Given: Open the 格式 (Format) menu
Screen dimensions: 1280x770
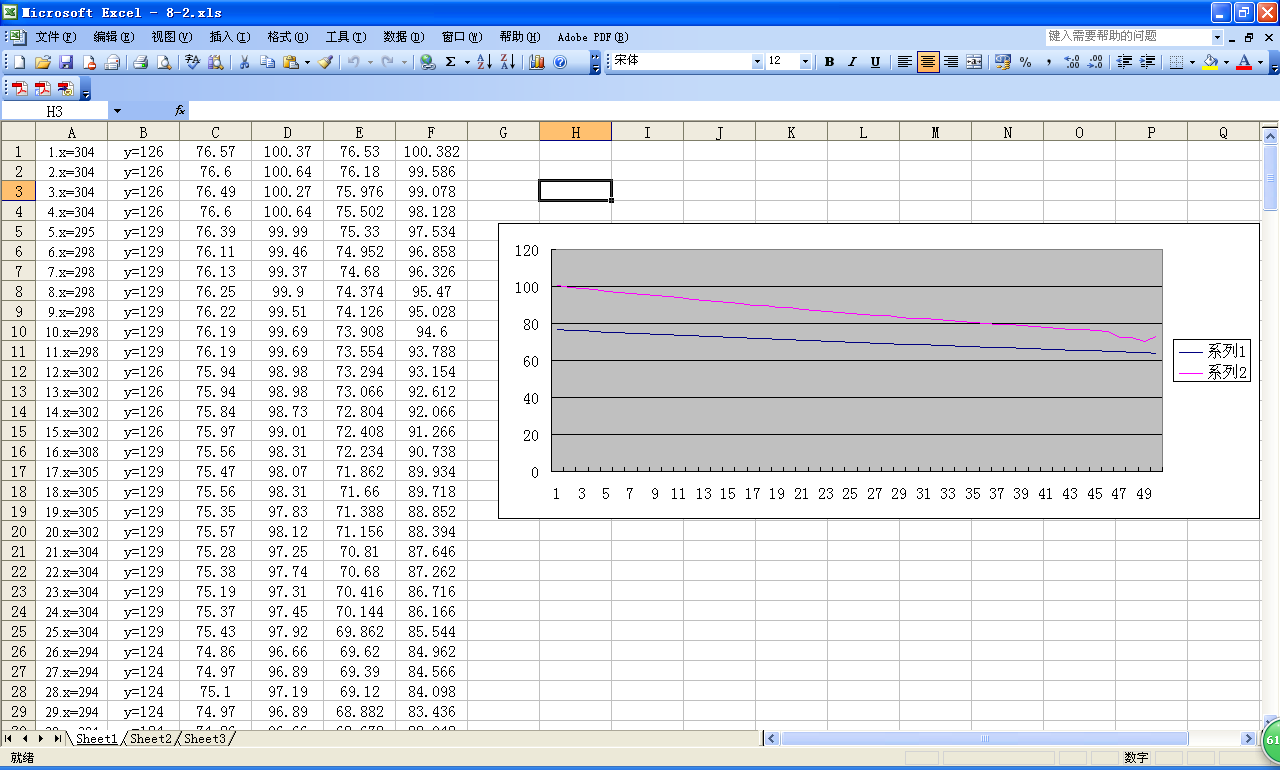Looking at the screenshot, I should click(288, 37).
